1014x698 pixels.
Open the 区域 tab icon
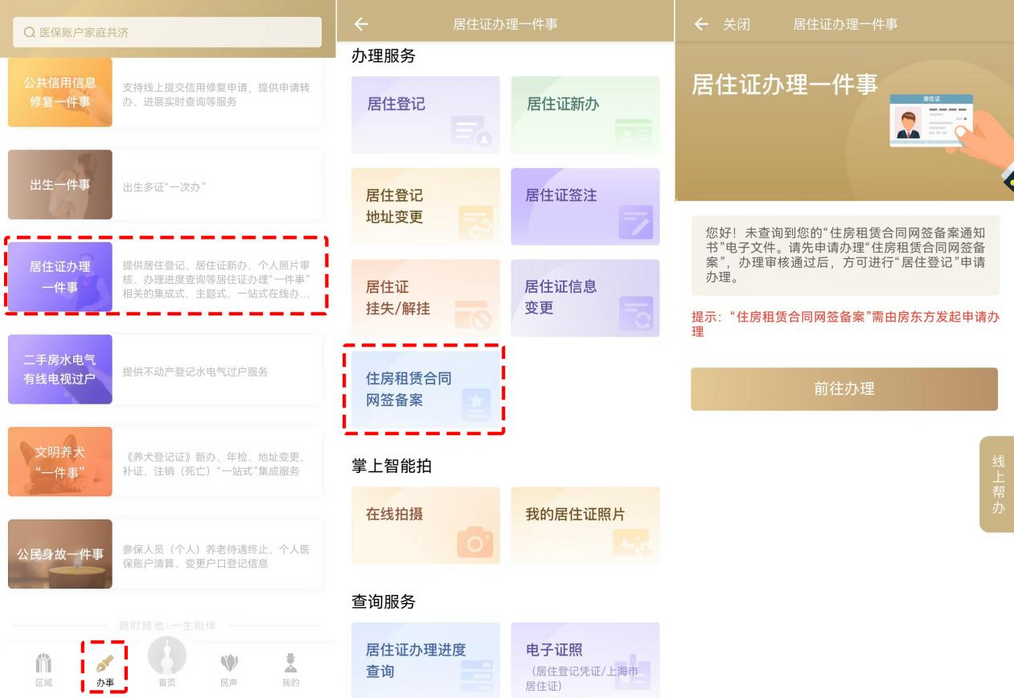43,667
